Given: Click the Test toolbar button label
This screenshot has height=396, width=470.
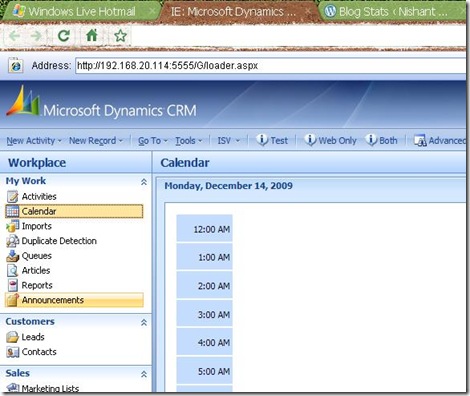Looking at the screenshot, I should (279, 141).
